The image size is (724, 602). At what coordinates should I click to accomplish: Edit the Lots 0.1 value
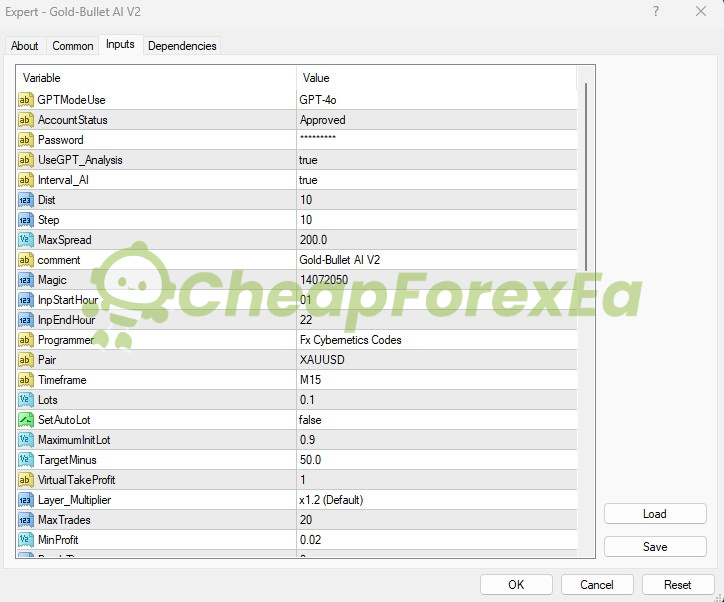coord(437,400)
